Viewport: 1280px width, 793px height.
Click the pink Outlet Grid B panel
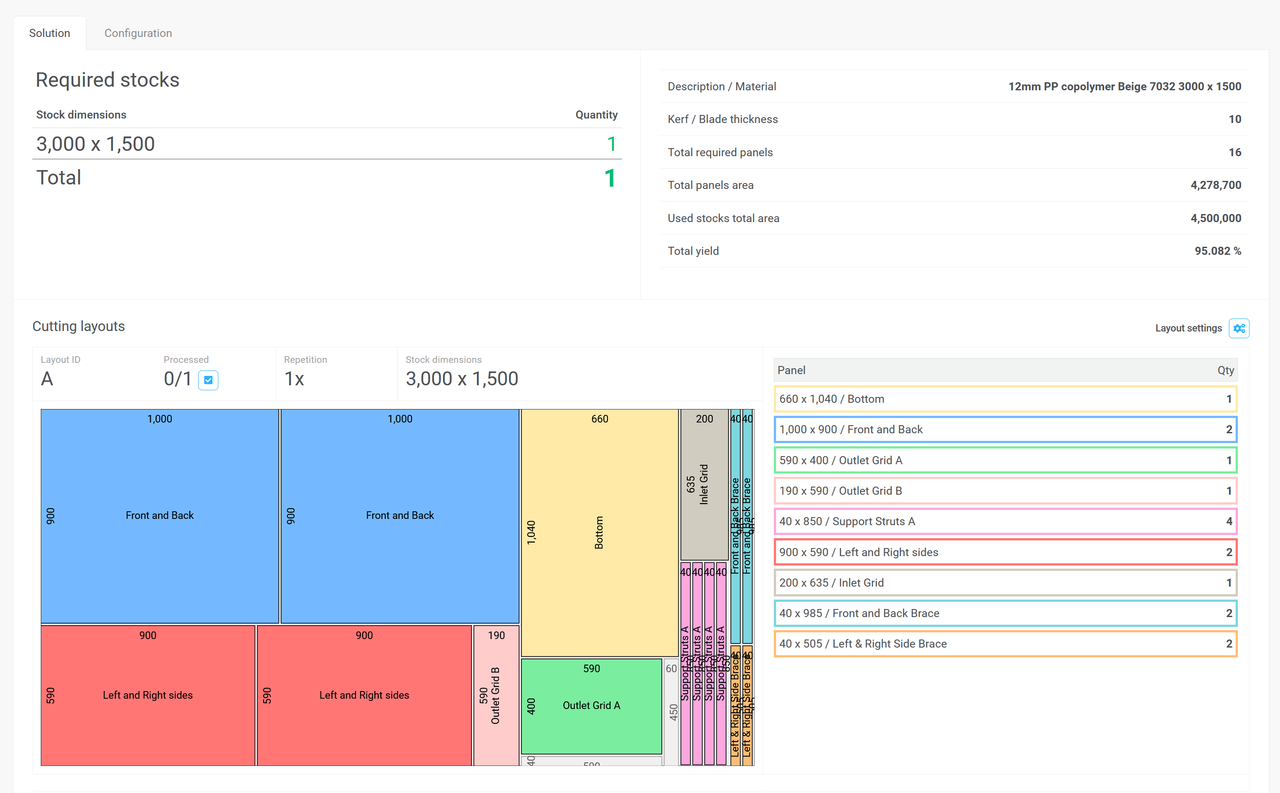coord(496,696)
